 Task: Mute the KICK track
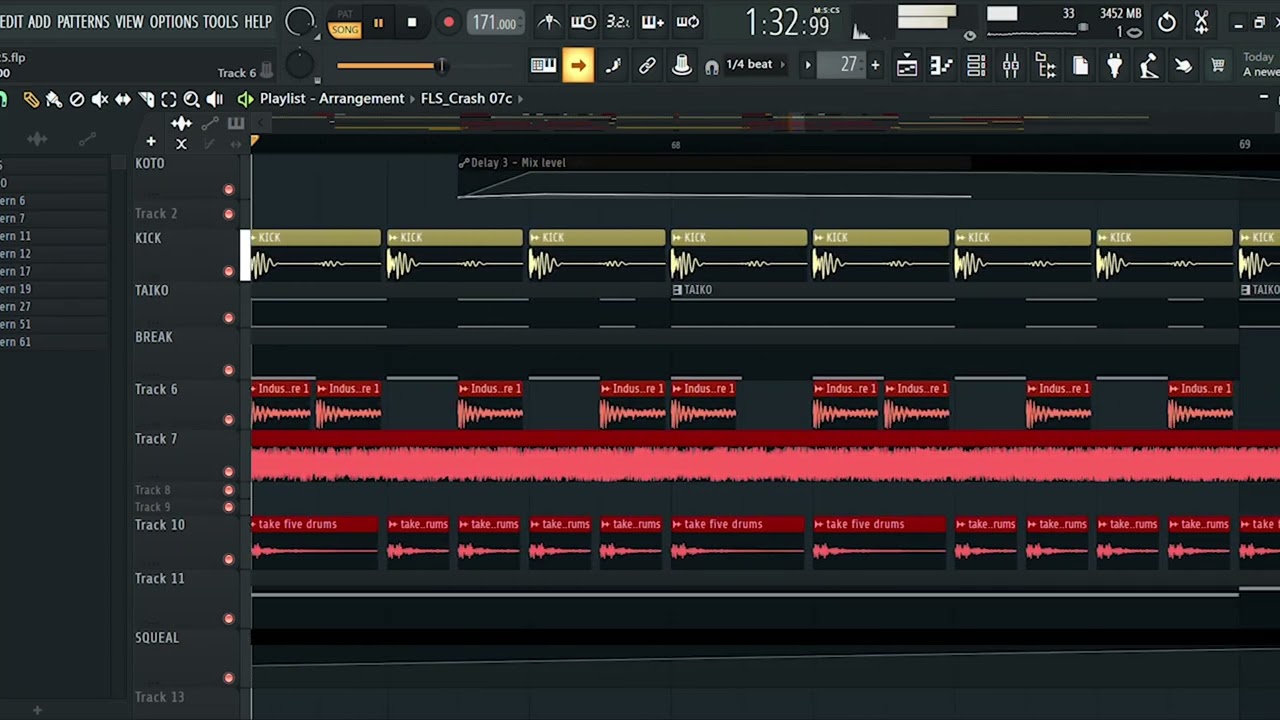tap(229, 271)
